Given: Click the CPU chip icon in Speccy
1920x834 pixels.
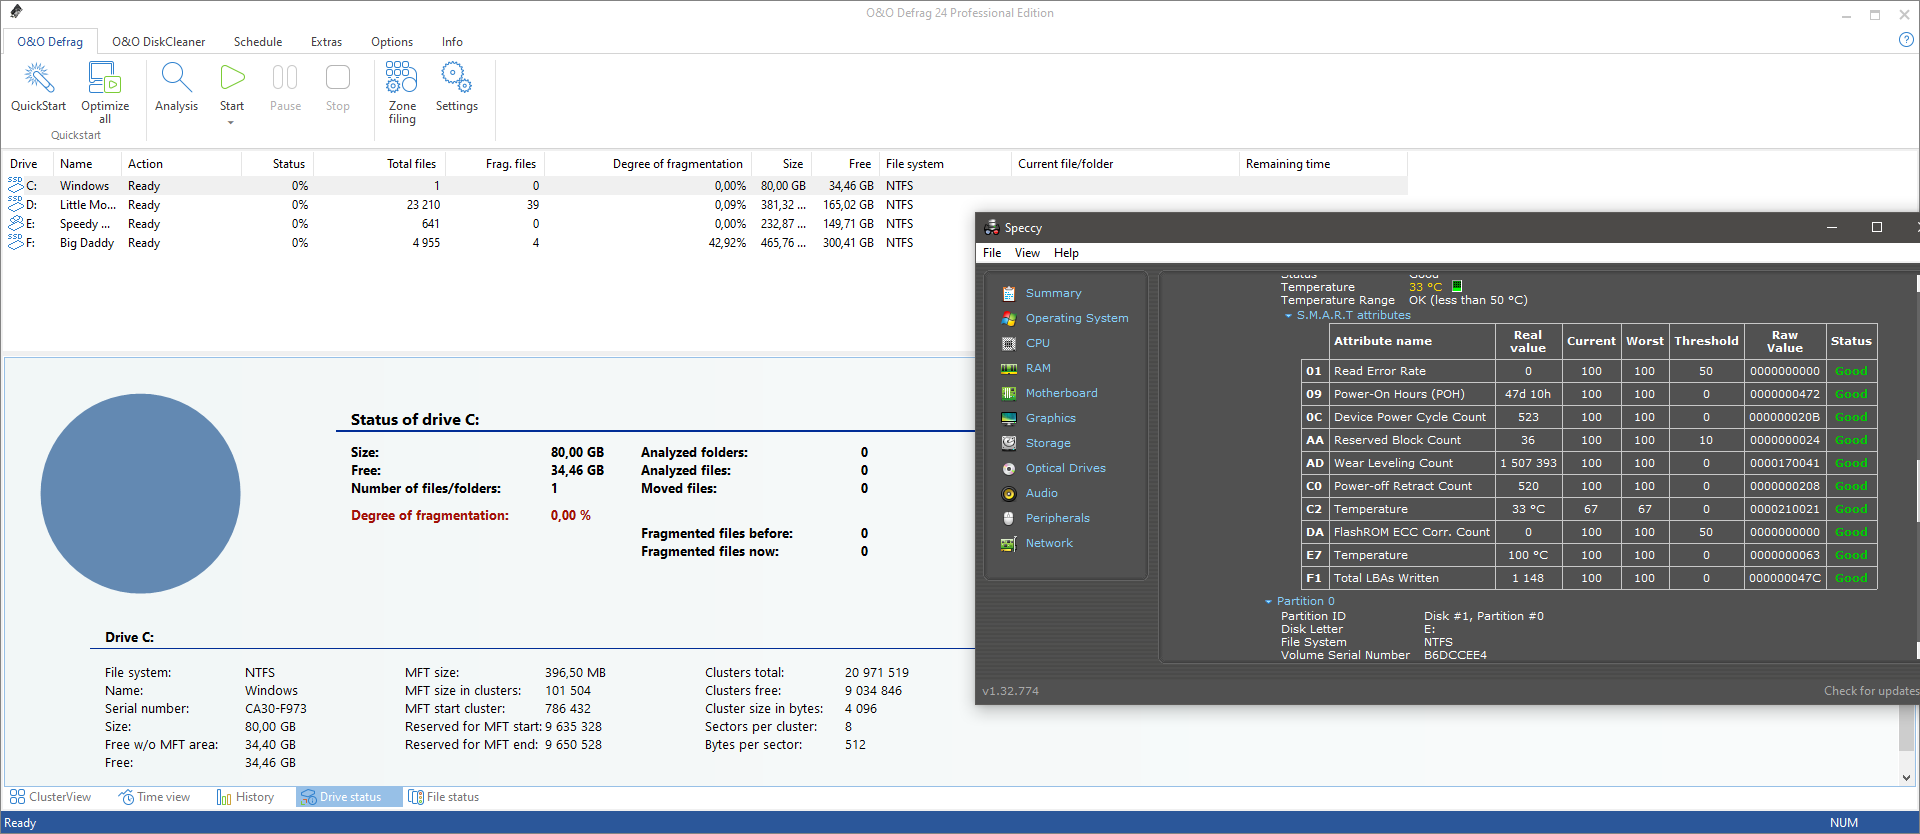Looking at the screenshot, I should point(1009,343).
